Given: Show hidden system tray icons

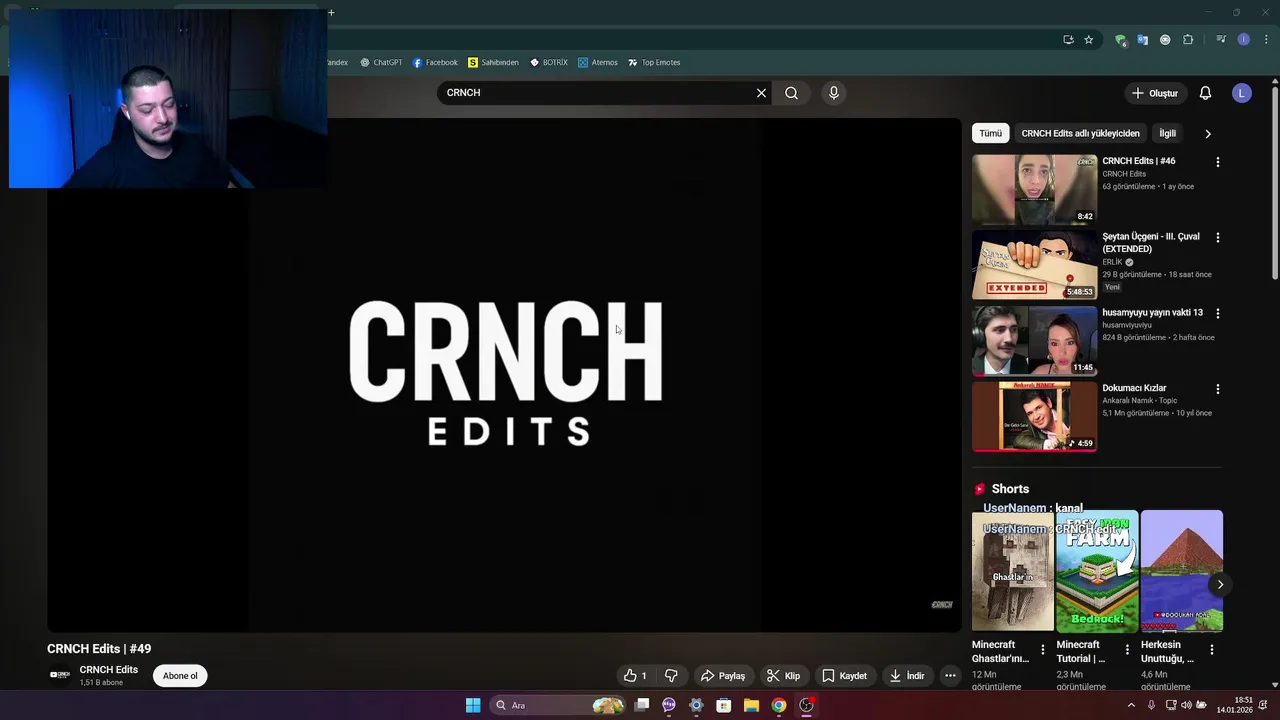Looking at the screenshot, I should coord(1131,705).
